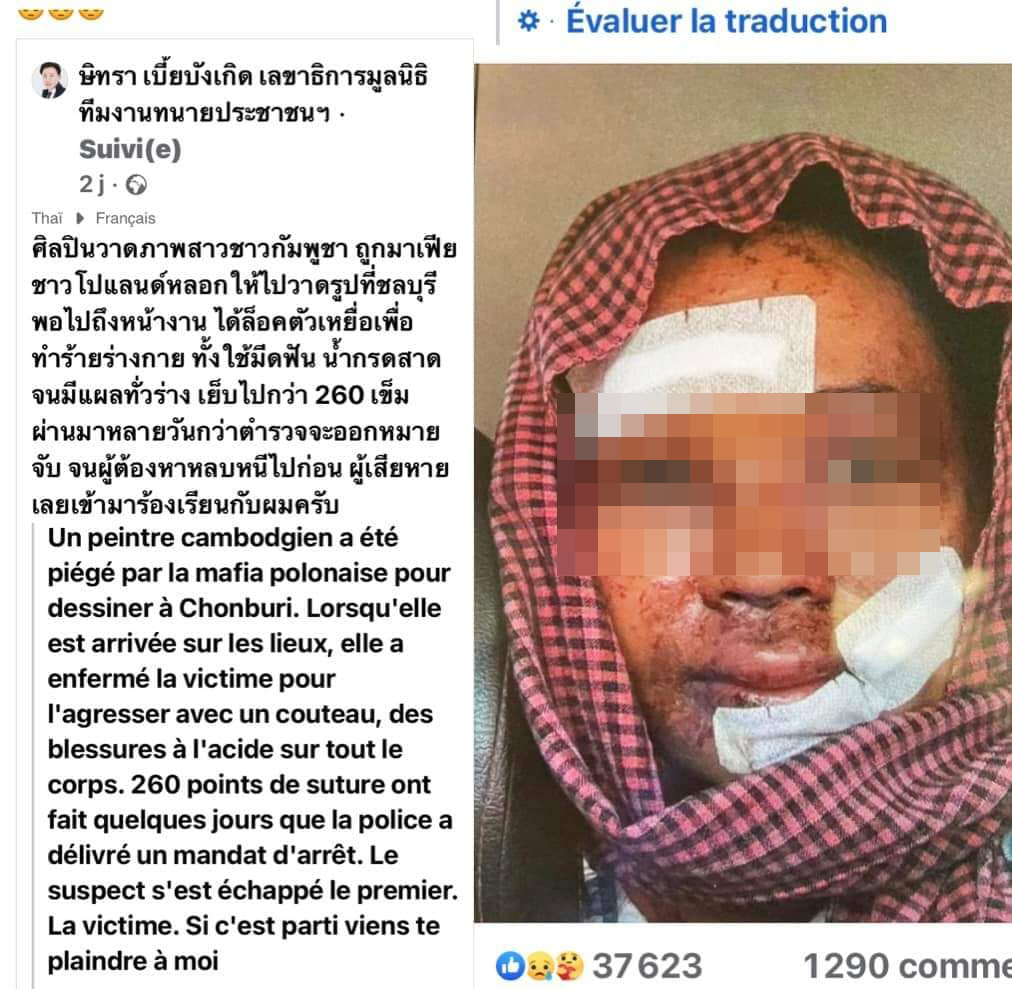Viewport: 1012px width, 989px height.
Task: Open the author name ษิทรา เบี้ยบังเกิด
Action: coord(165,77)
